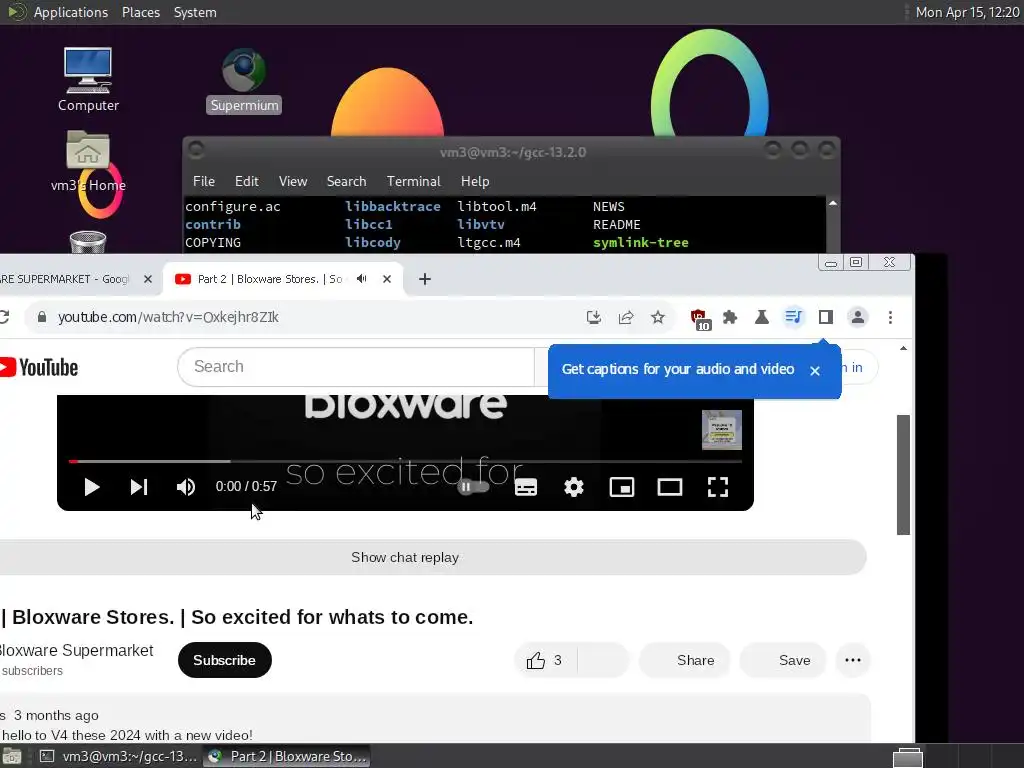
Task: Open terminal Search menu
Action: pos(346,182)
